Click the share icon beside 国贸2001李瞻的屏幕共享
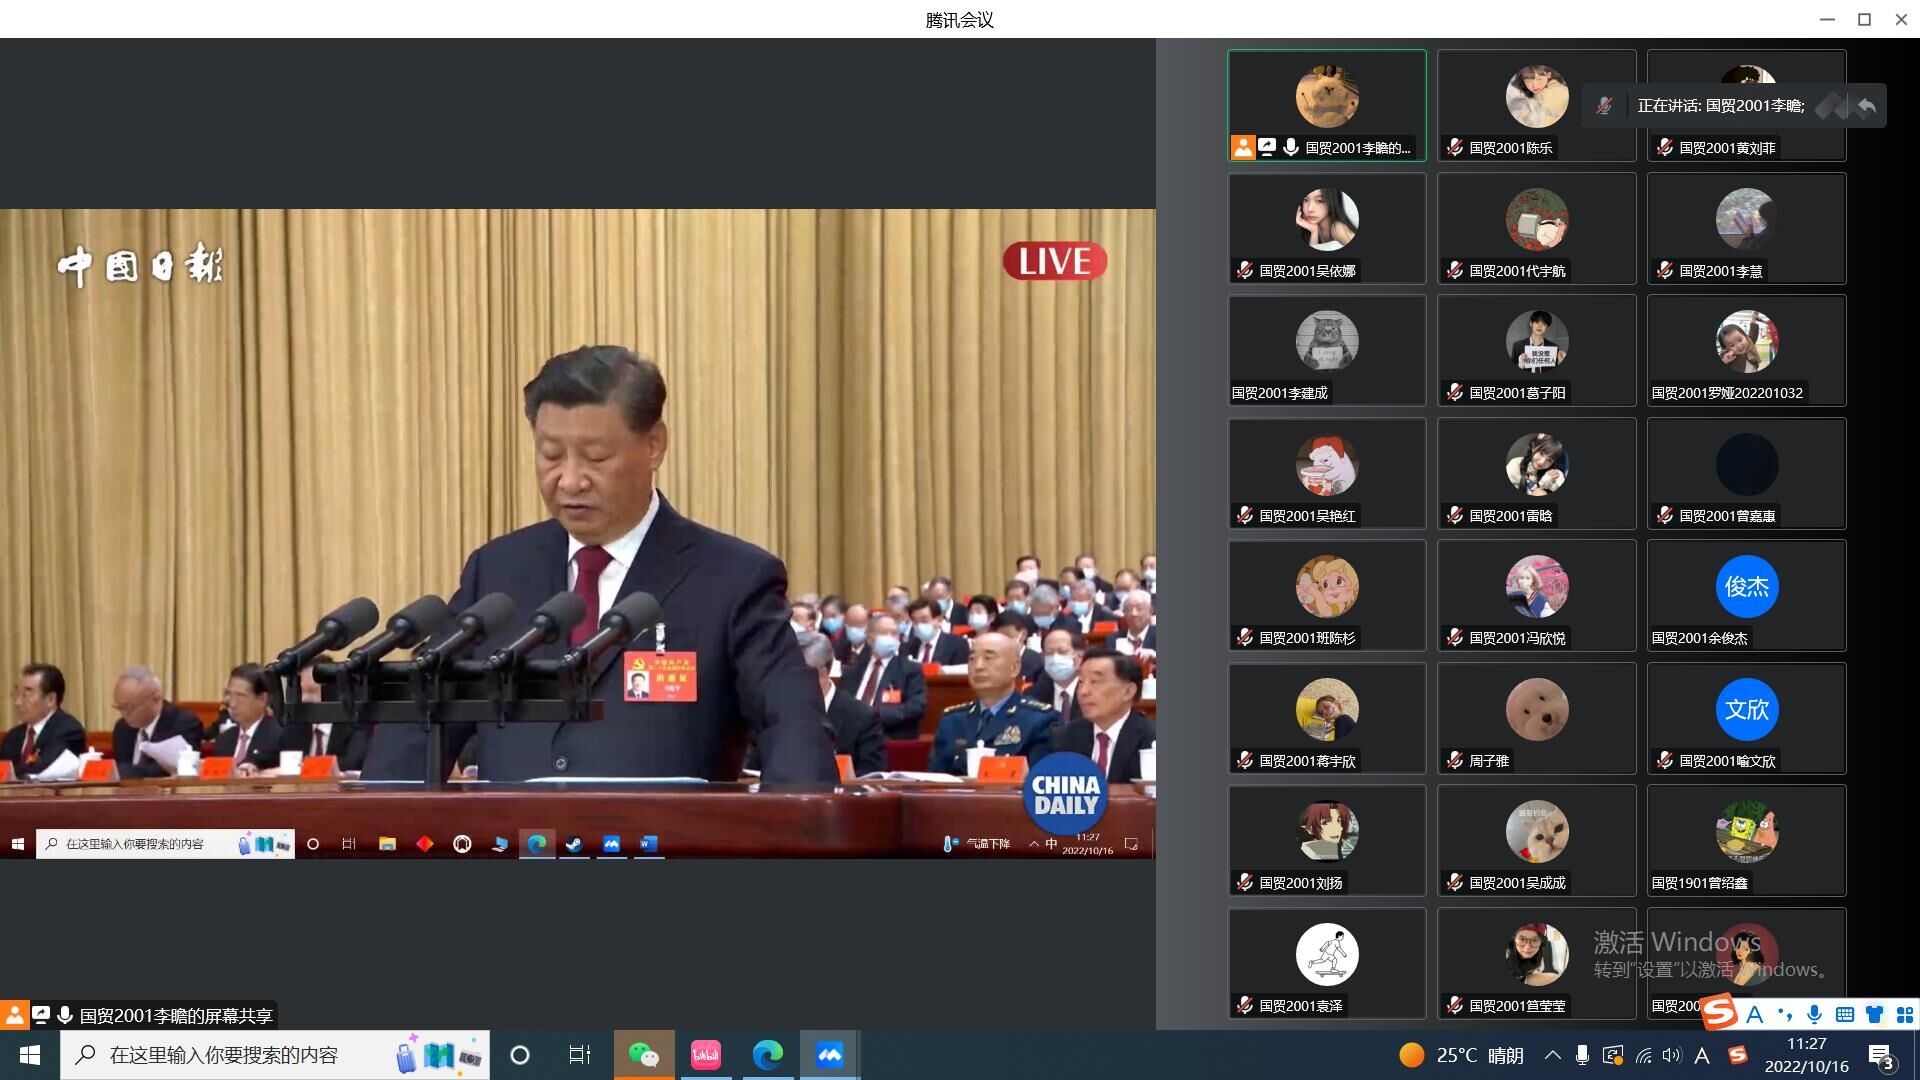Viewport: 1920px width, 1080px height. click(x=41, y=1016)
